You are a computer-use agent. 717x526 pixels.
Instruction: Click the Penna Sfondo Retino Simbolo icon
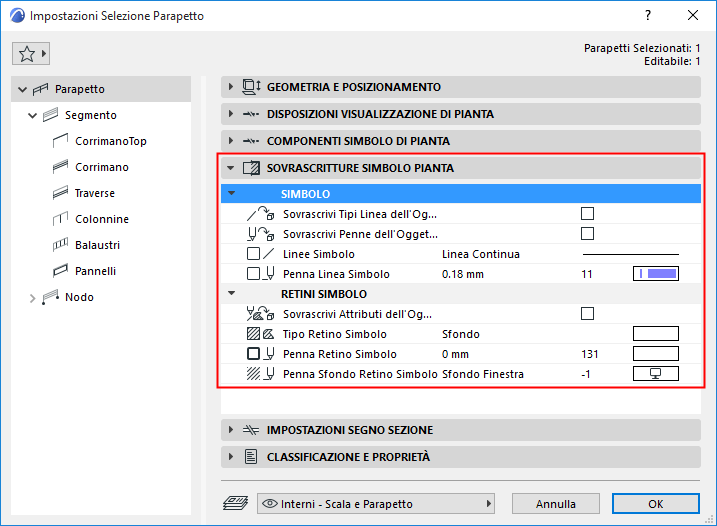261,374
